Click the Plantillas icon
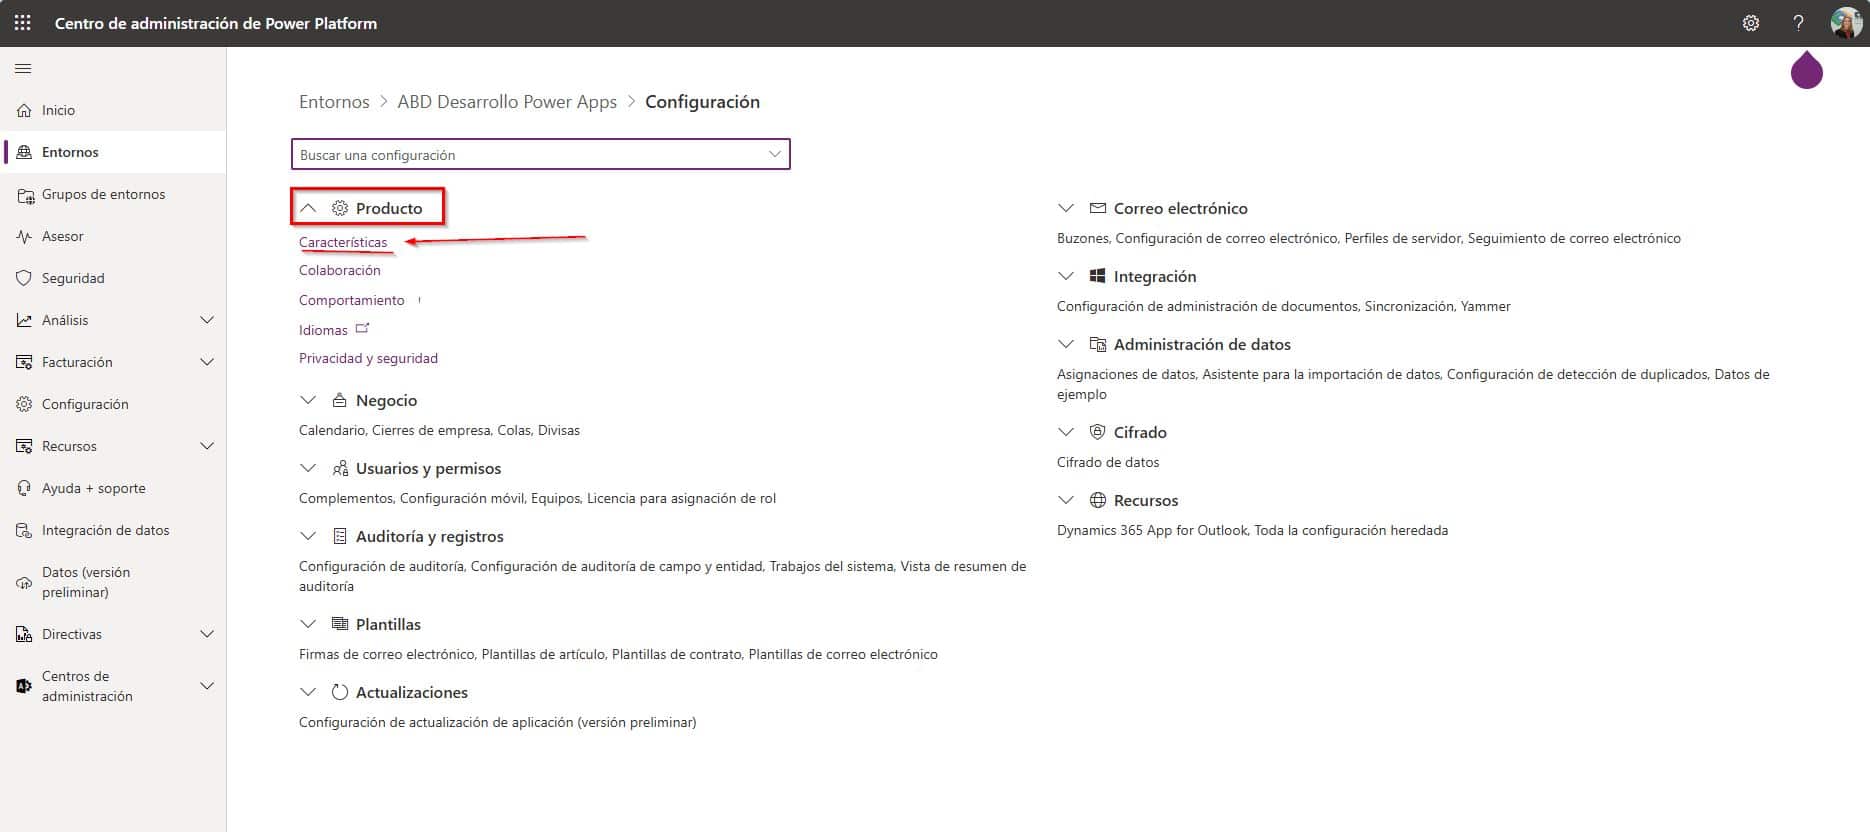Screen dimensions: 1870x832 pyautogui.click(x=340, y=624)
